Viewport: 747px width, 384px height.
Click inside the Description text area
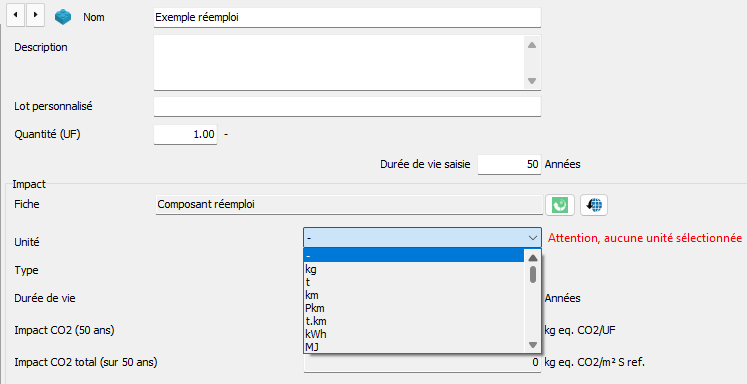[339, 62]
